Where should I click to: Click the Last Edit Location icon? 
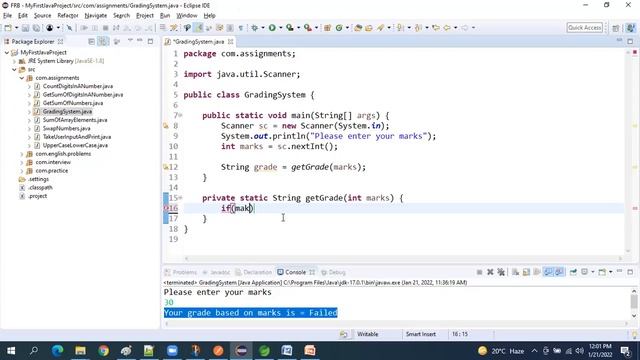(436, 28)
